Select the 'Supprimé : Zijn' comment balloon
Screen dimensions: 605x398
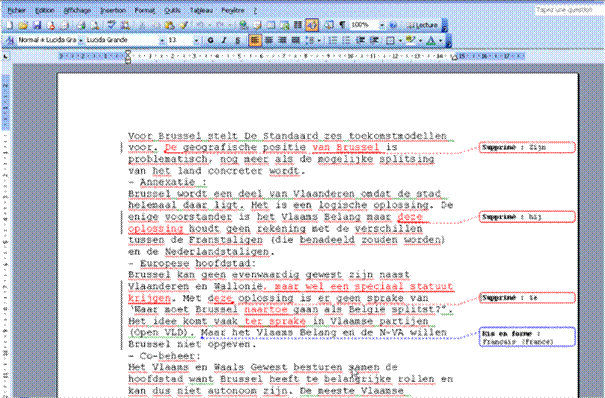click(x=527, y=147)
